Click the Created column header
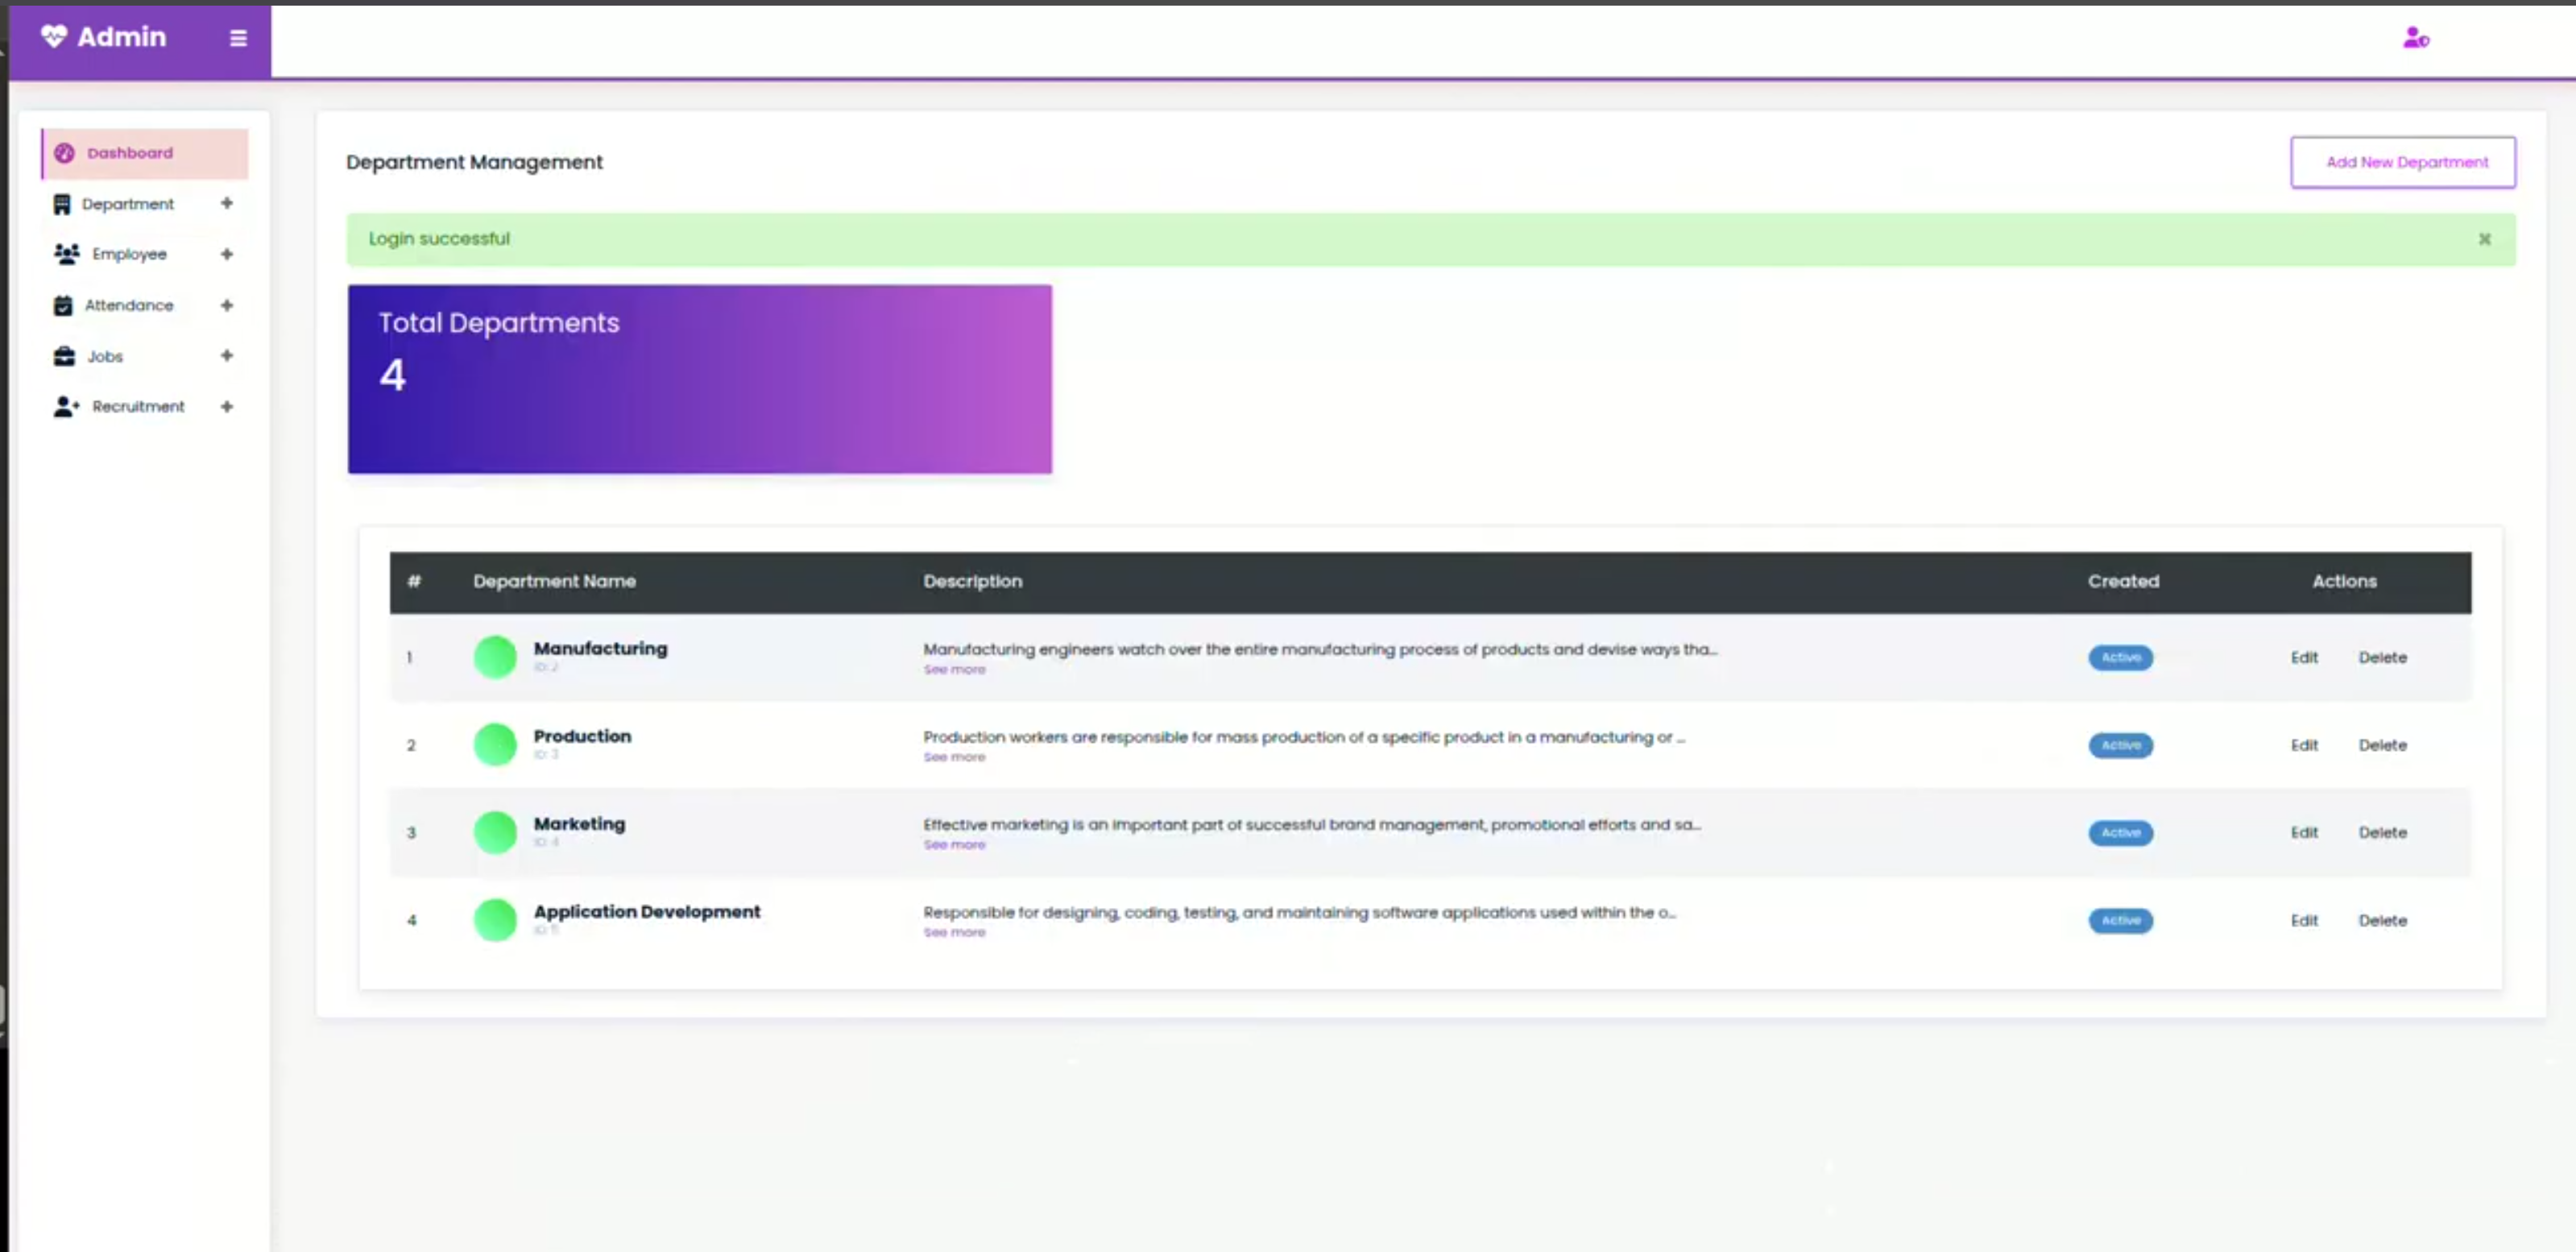This screenshot has height=1252, width=2576. point(2123,581)
